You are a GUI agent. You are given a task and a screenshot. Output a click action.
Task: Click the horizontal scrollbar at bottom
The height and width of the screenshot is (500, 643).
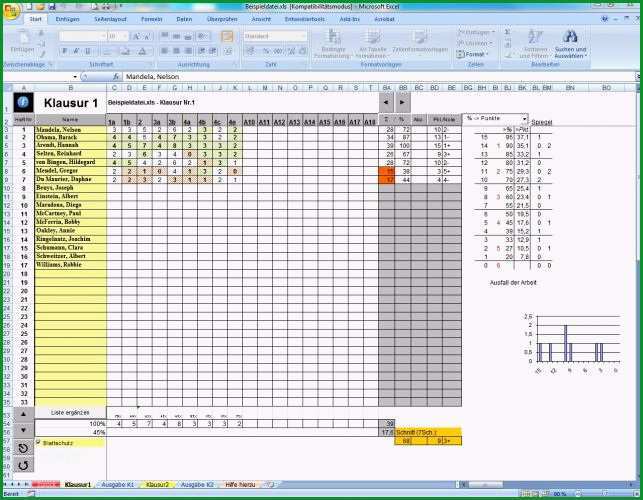[545, 485]
